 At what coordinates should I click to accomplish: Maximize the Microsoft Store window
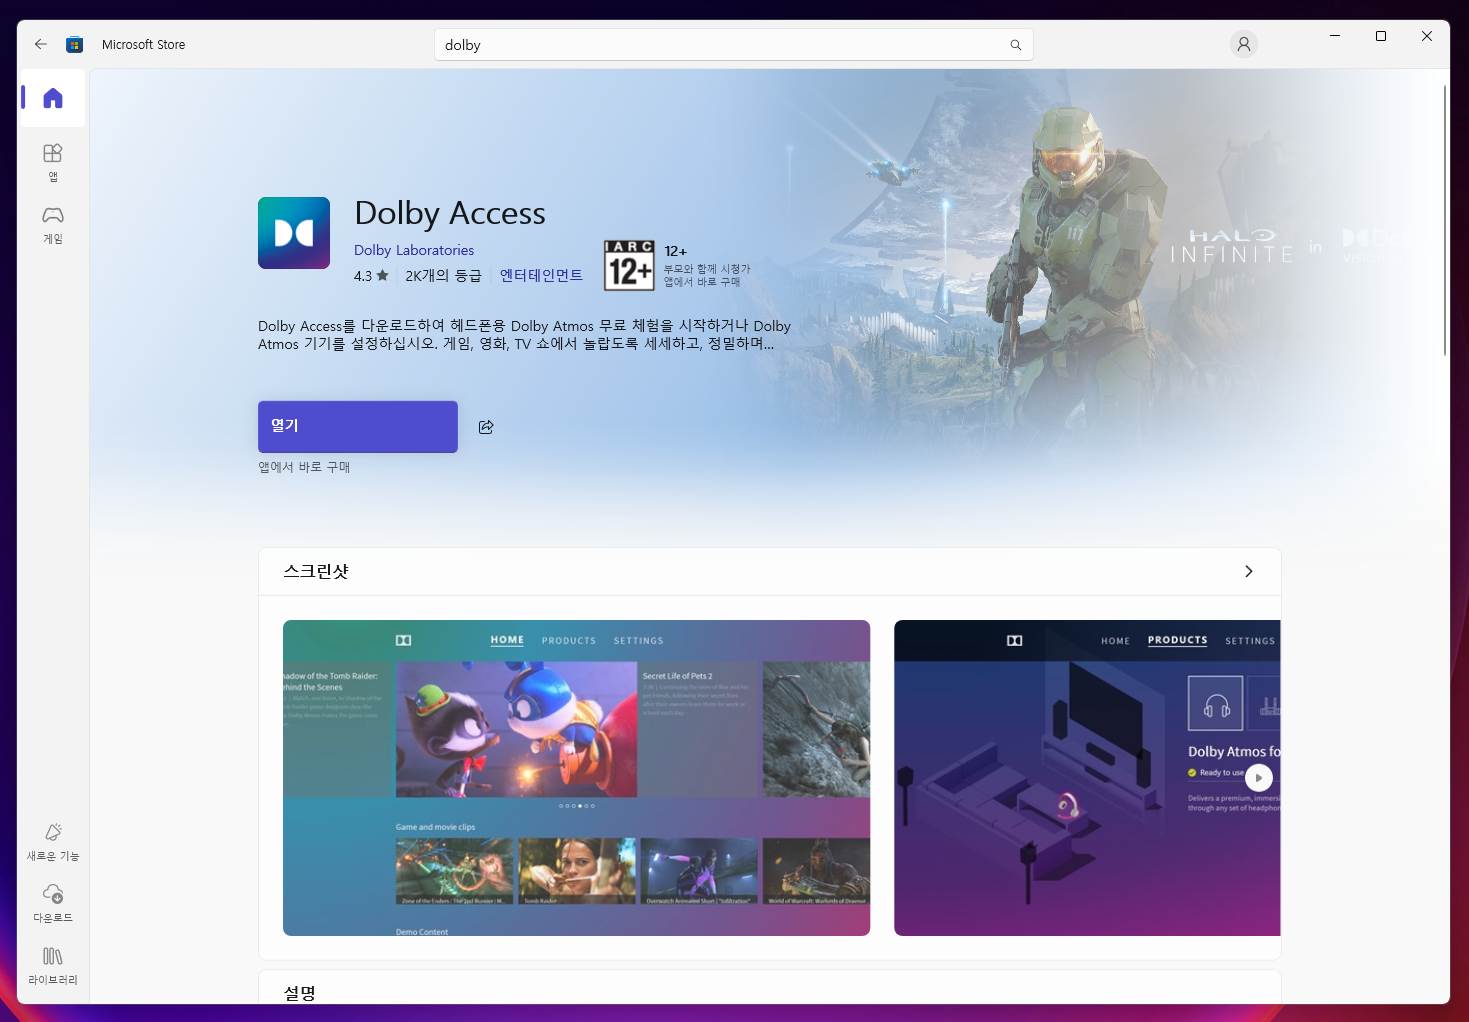[x=1381, y=36]
